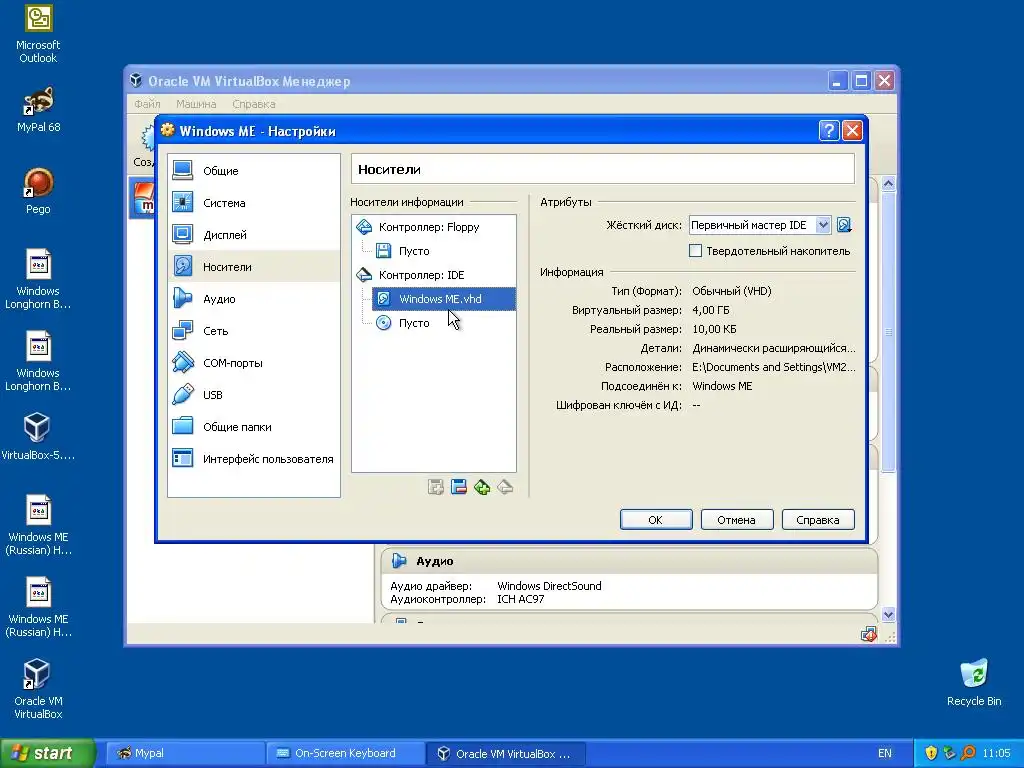The width and height of the screenshot is (1024, 768).
Task: Click the orange magnifier tray icon
Action: 968,753
